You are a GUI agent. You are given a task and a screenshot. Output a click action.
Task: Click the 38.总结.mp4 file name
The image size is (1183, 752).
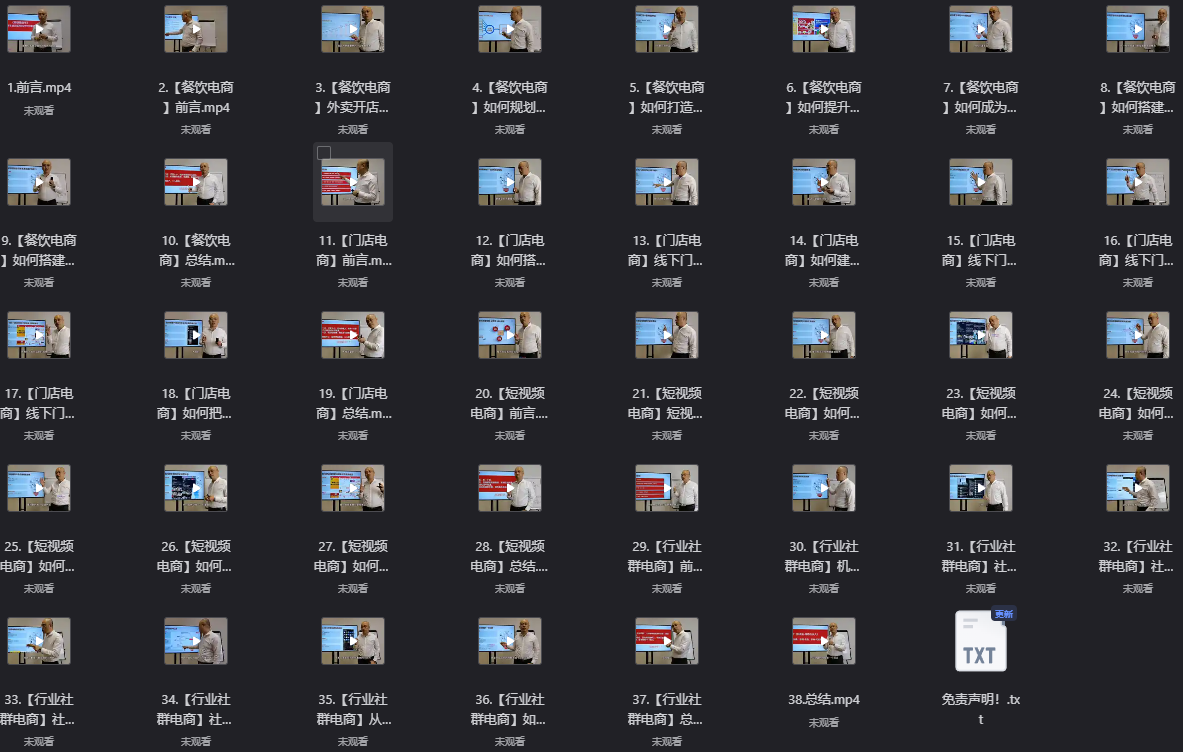(x=824, y=700)
